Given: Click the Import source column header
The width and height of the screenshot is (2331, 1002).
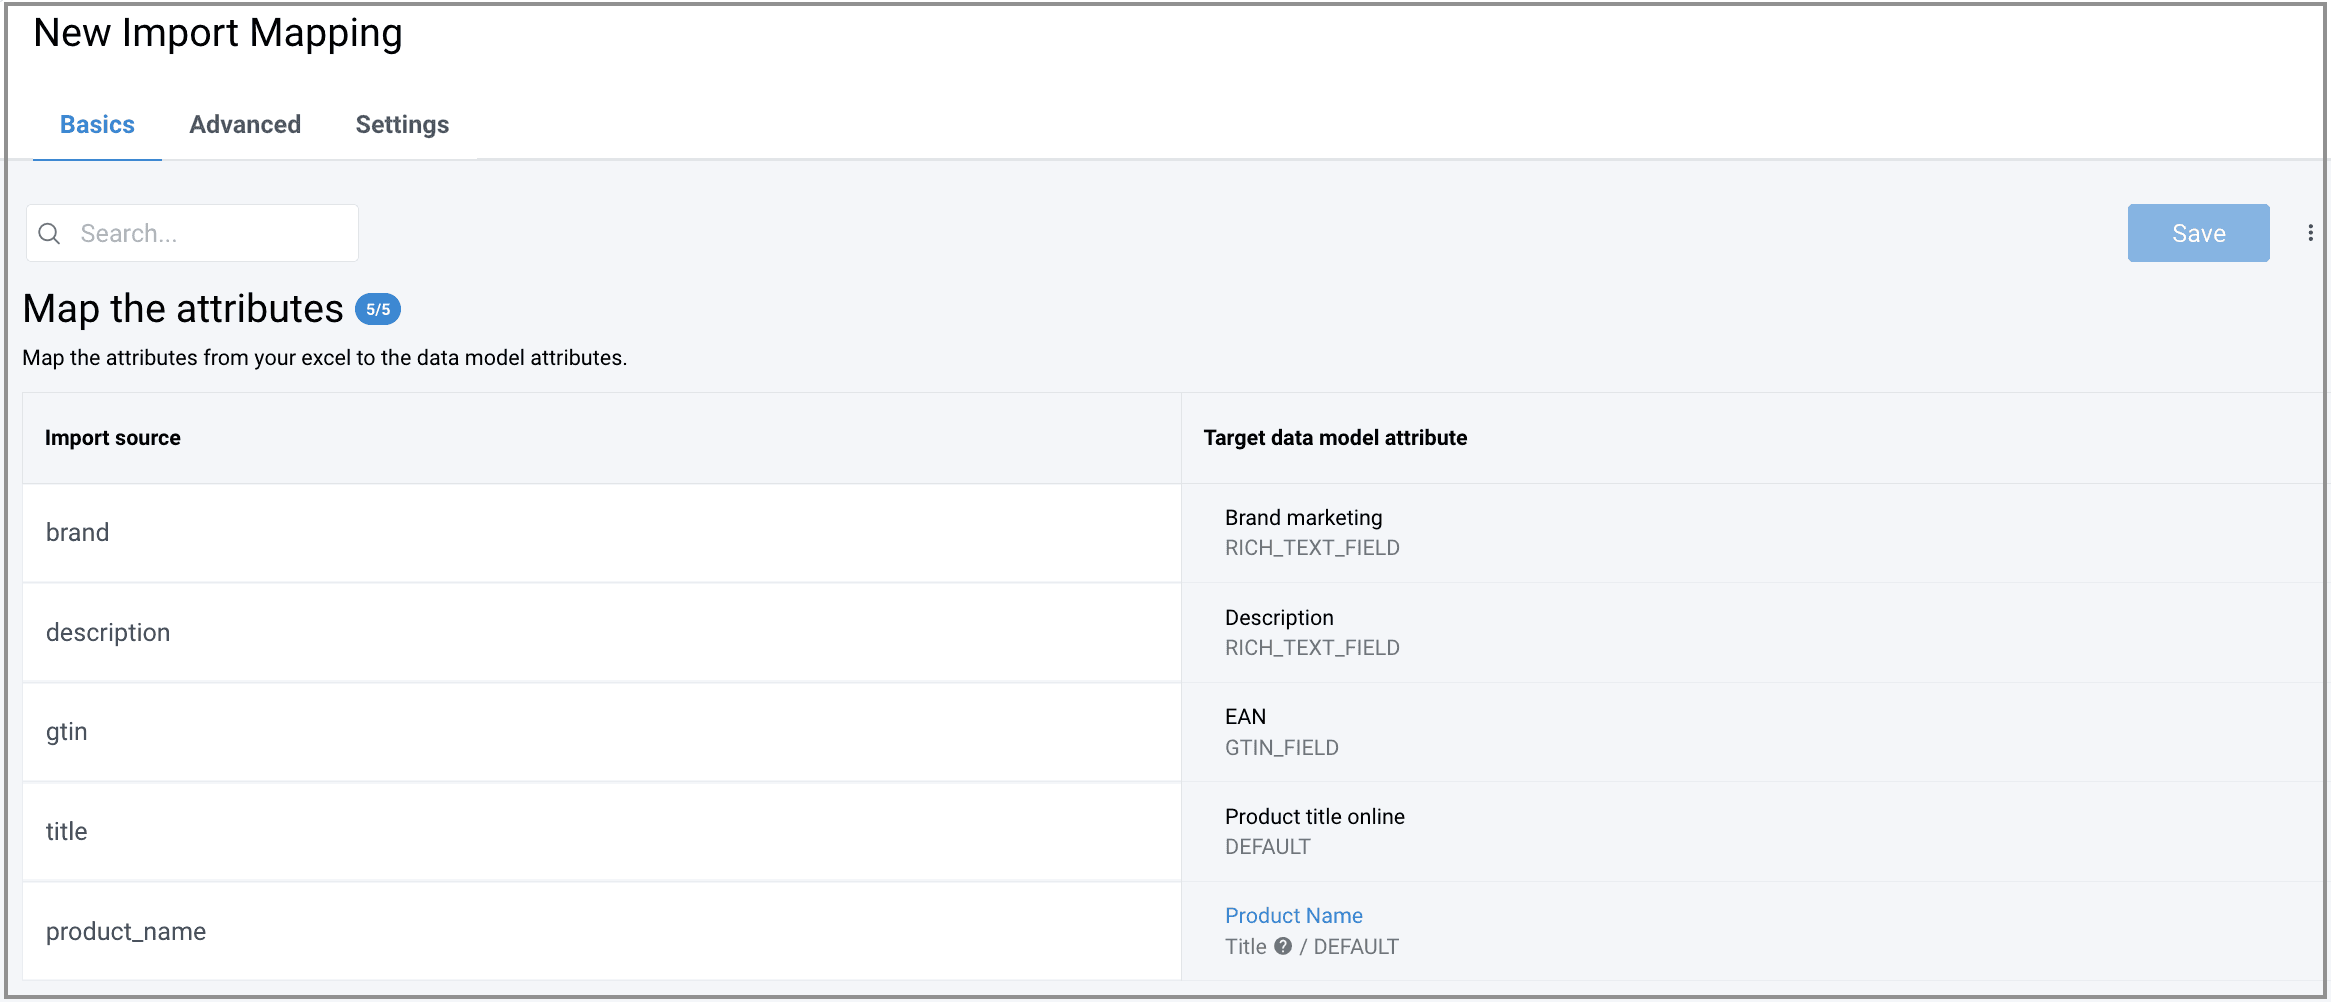Looking at the screenshot, I should click(x=113, y=438).
